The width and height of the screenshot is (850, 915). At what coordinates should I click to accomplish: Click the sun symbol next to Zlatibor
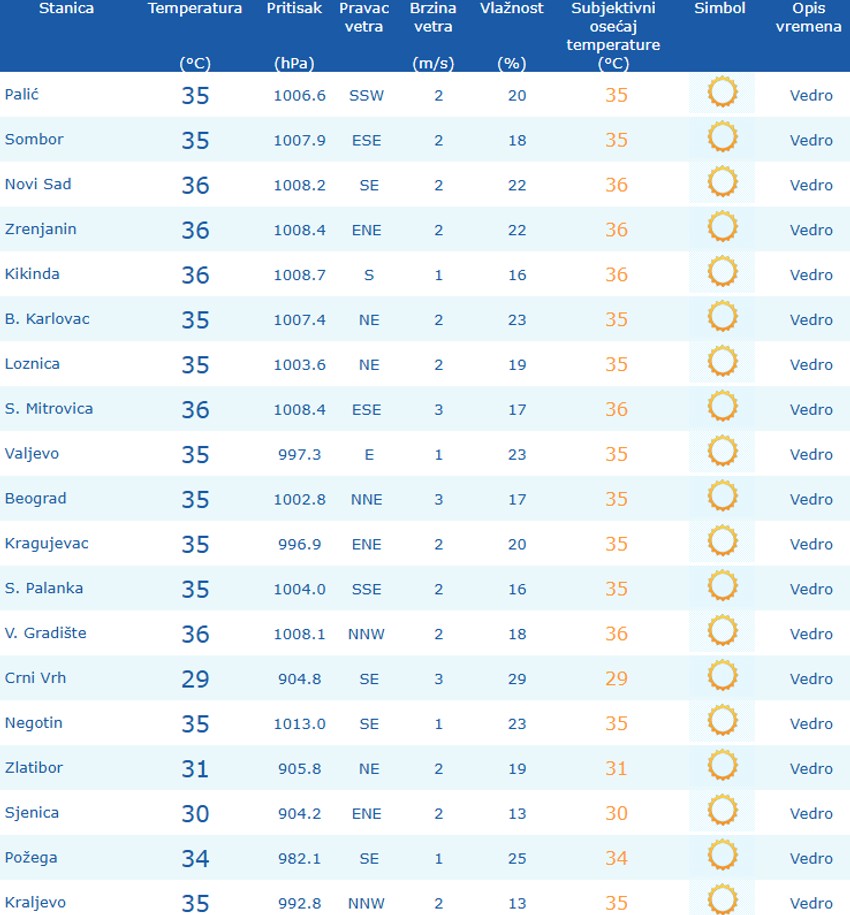click(x=722, y=767)
